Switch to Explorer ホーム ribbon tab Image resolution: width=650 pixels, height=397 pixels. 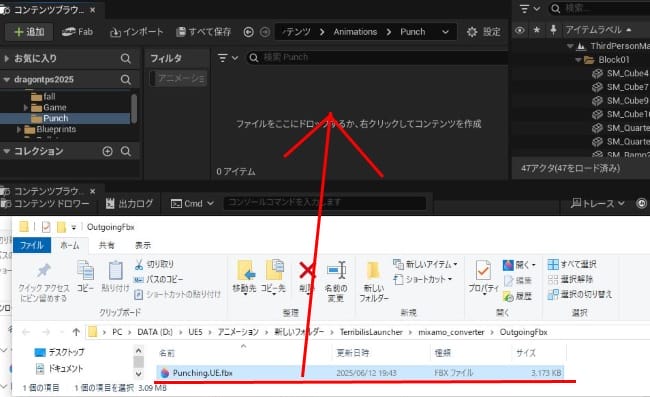point(70,245)
